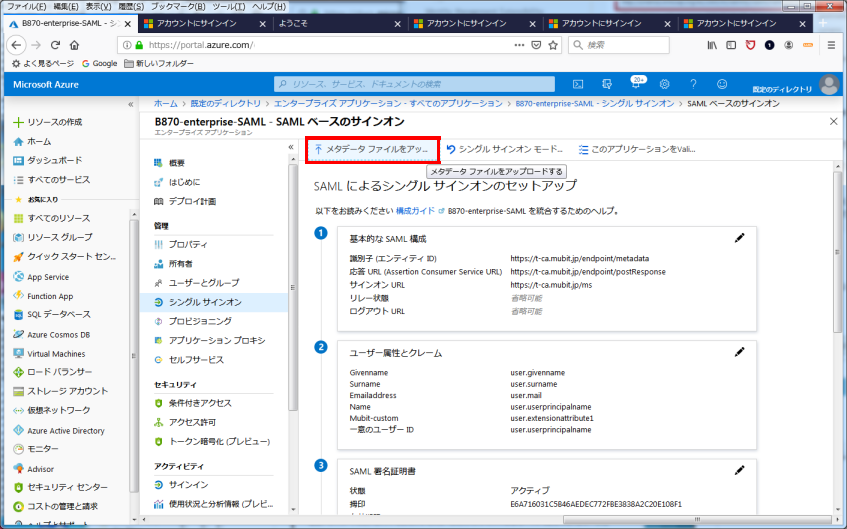The image size is (847, 529).
Task: Open the help question mark icon
Action: click(693, 84)
